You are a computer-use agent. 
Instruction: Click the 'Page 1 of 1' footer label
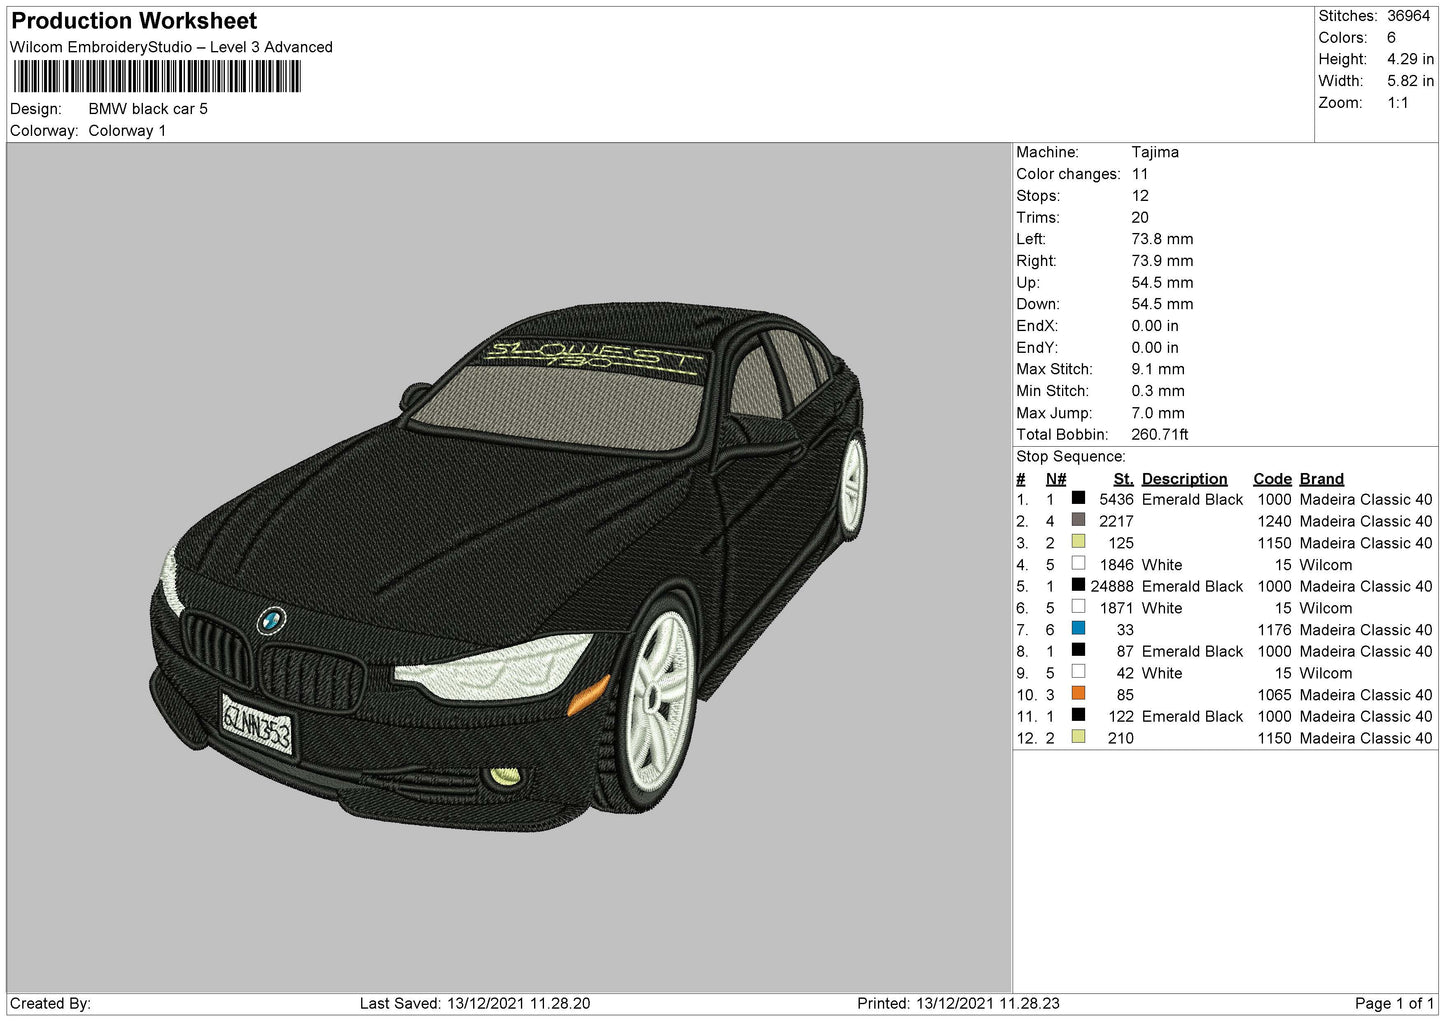(x=1394, y=1004)
